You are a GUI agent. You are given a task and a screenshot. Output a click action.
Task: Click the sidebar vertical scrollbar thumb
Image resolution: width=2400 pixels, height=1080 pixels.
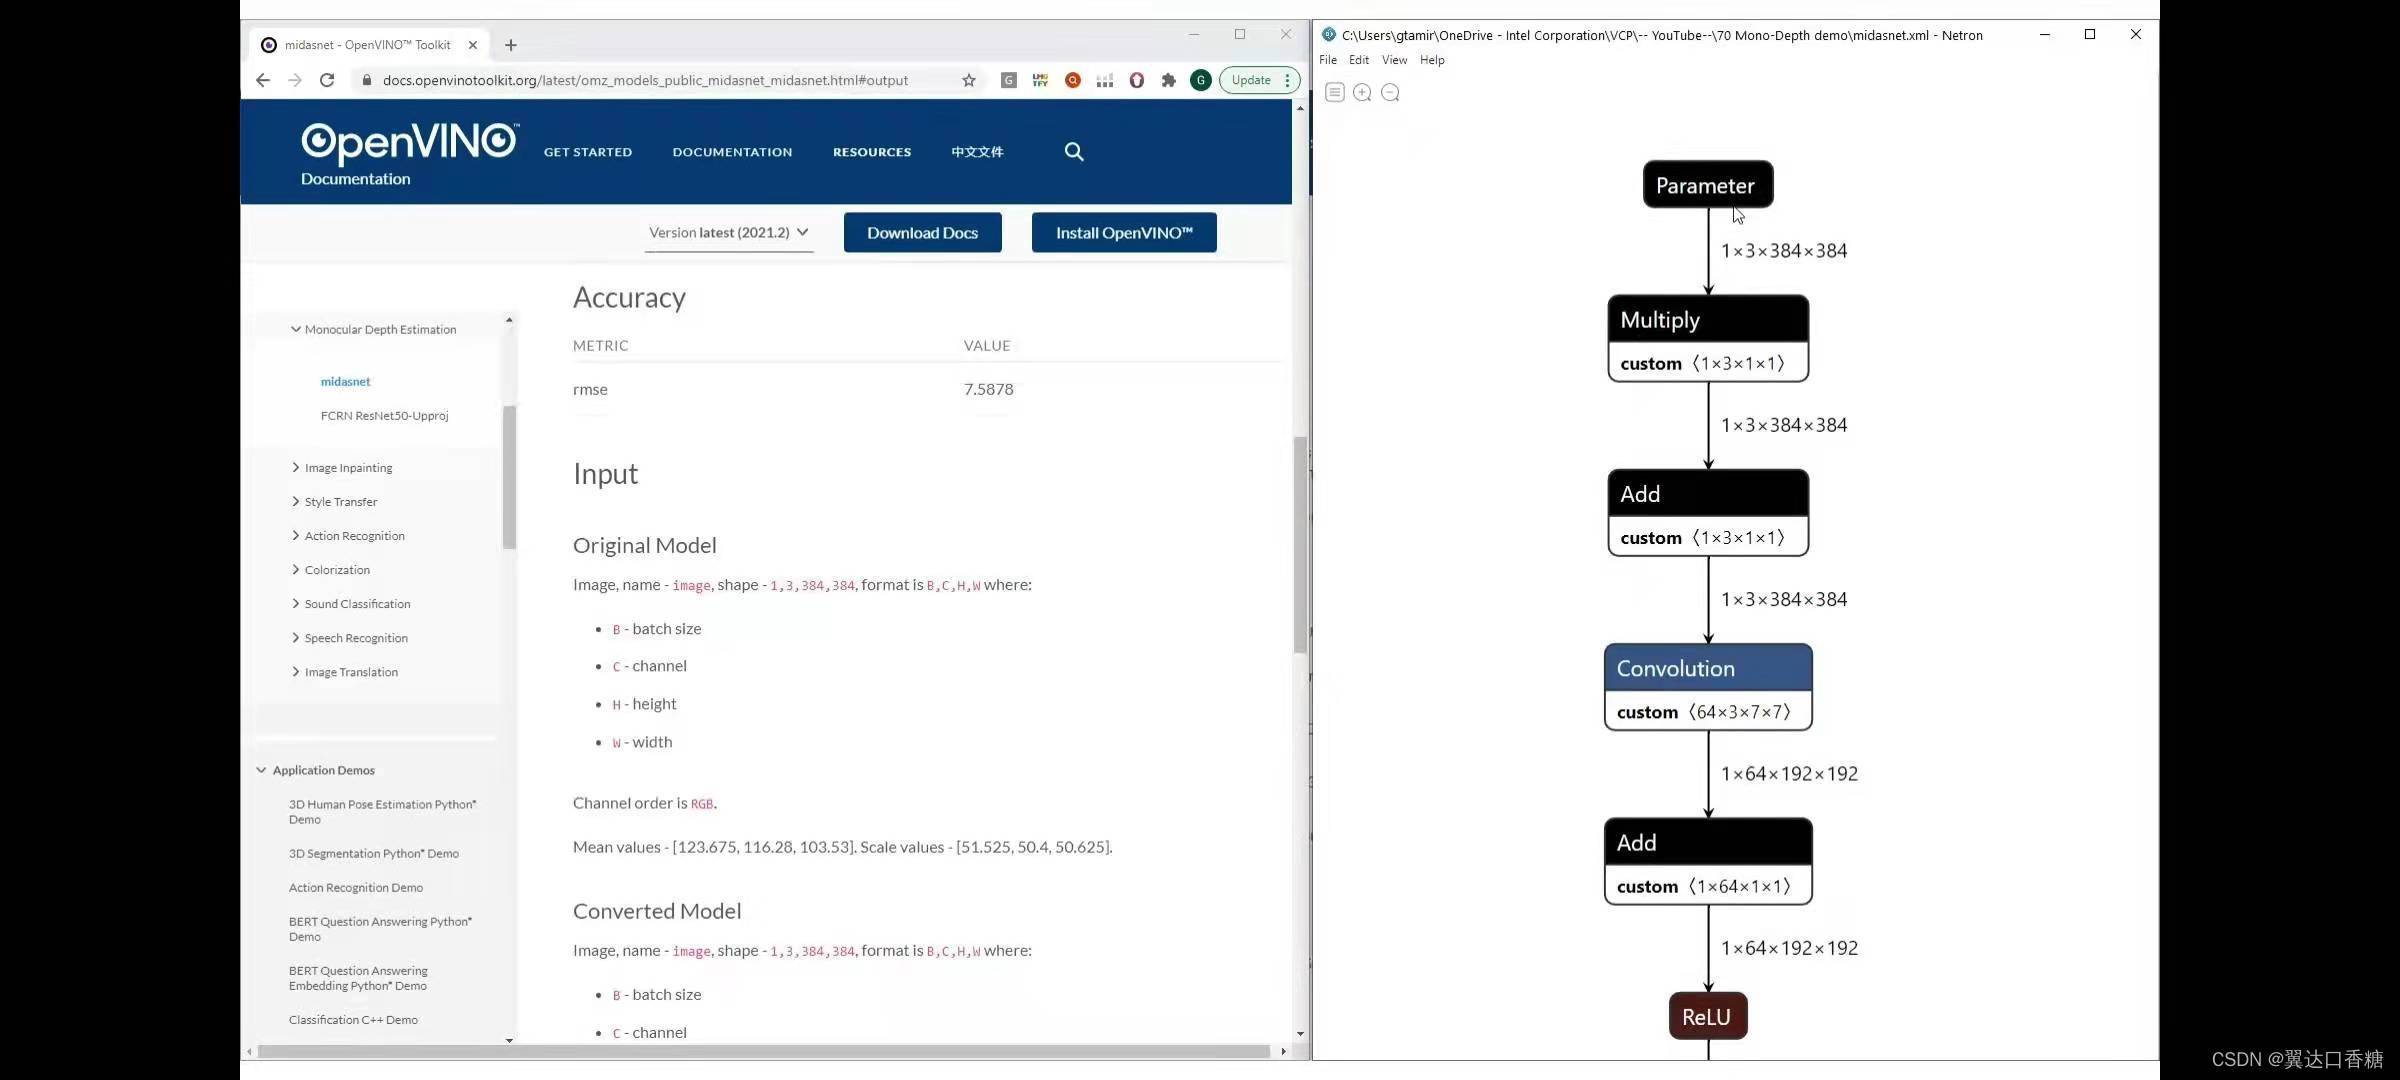(x=509, y=477)
